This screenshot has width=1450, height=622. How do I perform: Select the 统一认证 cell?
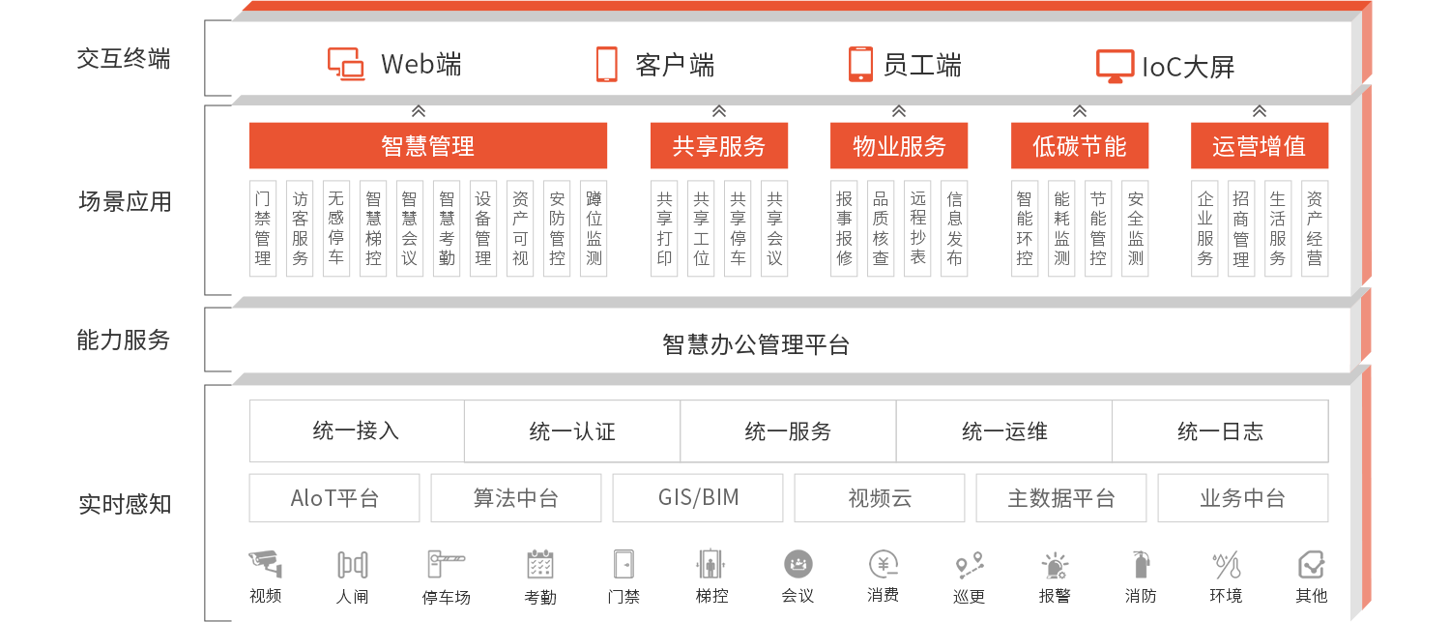(572, 431)
